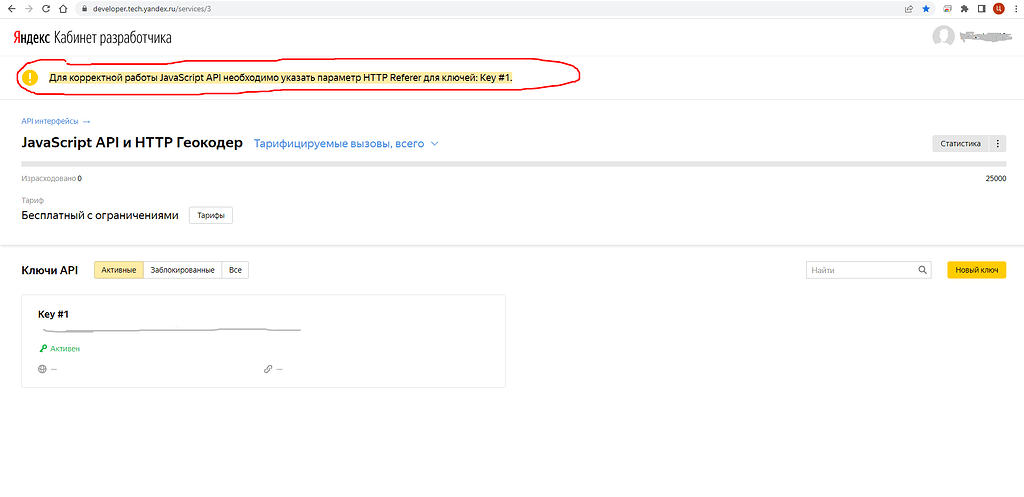Click the Тарифы button

[211, 216]
